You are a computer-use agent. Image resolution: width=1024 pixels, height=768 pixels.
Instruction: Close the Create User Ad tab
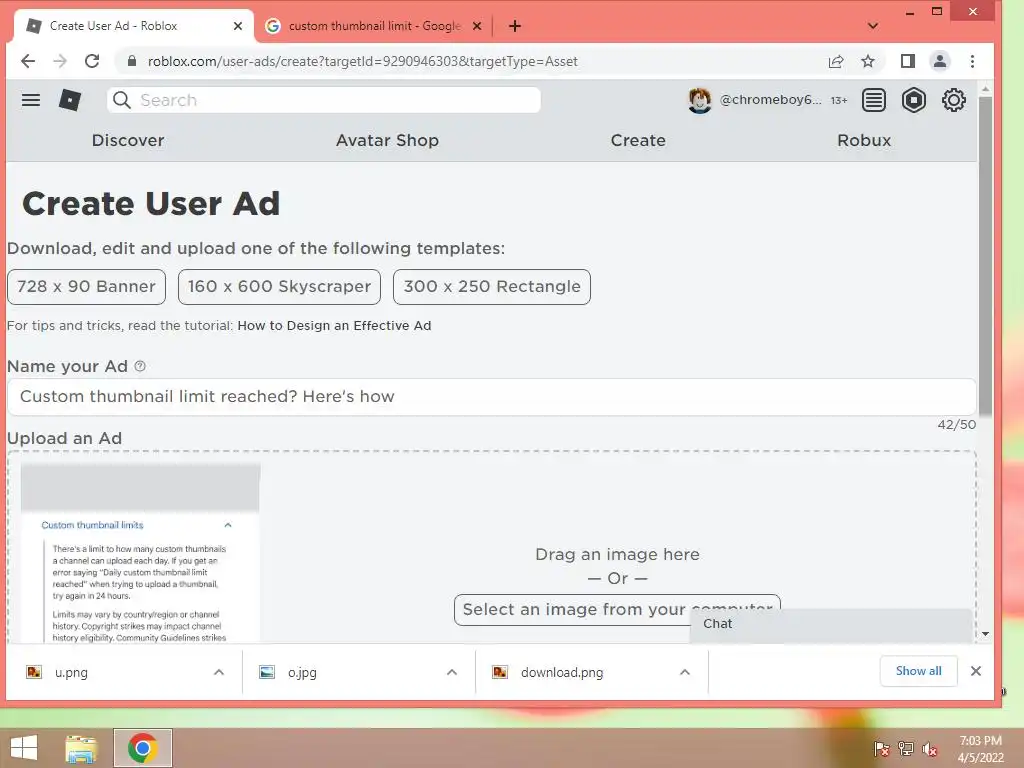(238, 26)
